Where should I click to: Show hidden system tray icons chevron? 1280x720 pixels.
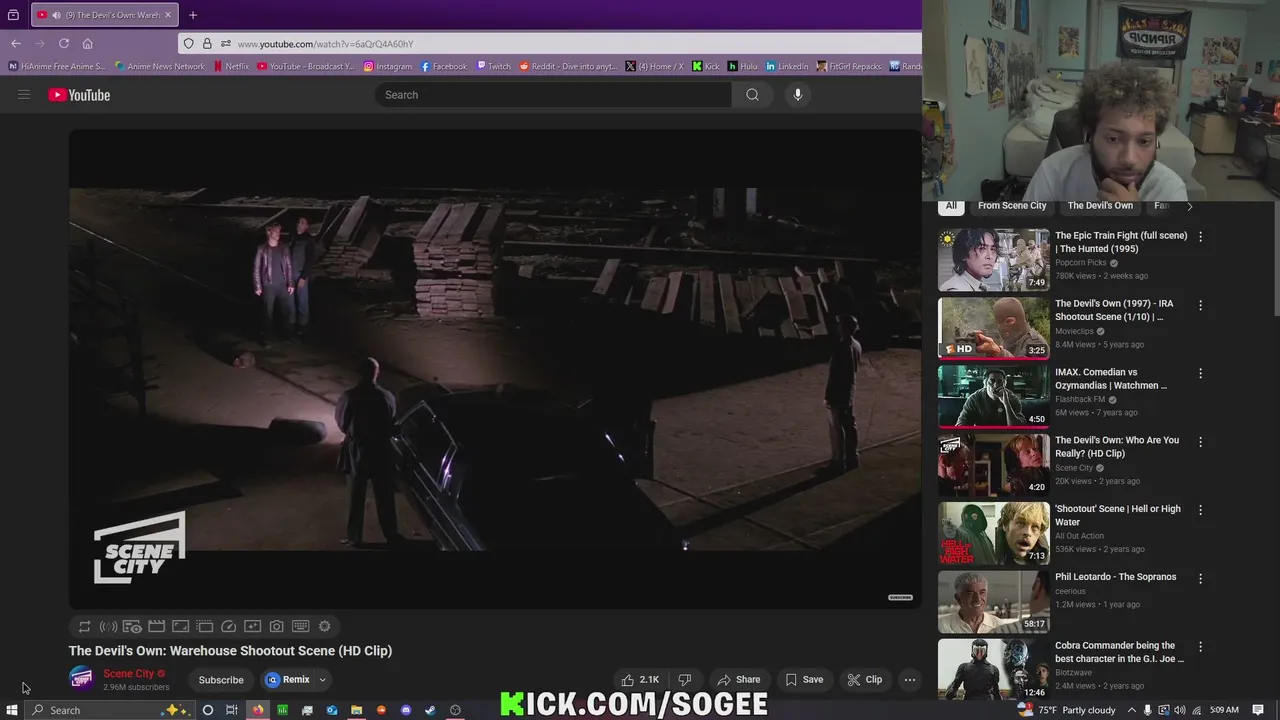pyautogui.click(x=1132, y=710)
